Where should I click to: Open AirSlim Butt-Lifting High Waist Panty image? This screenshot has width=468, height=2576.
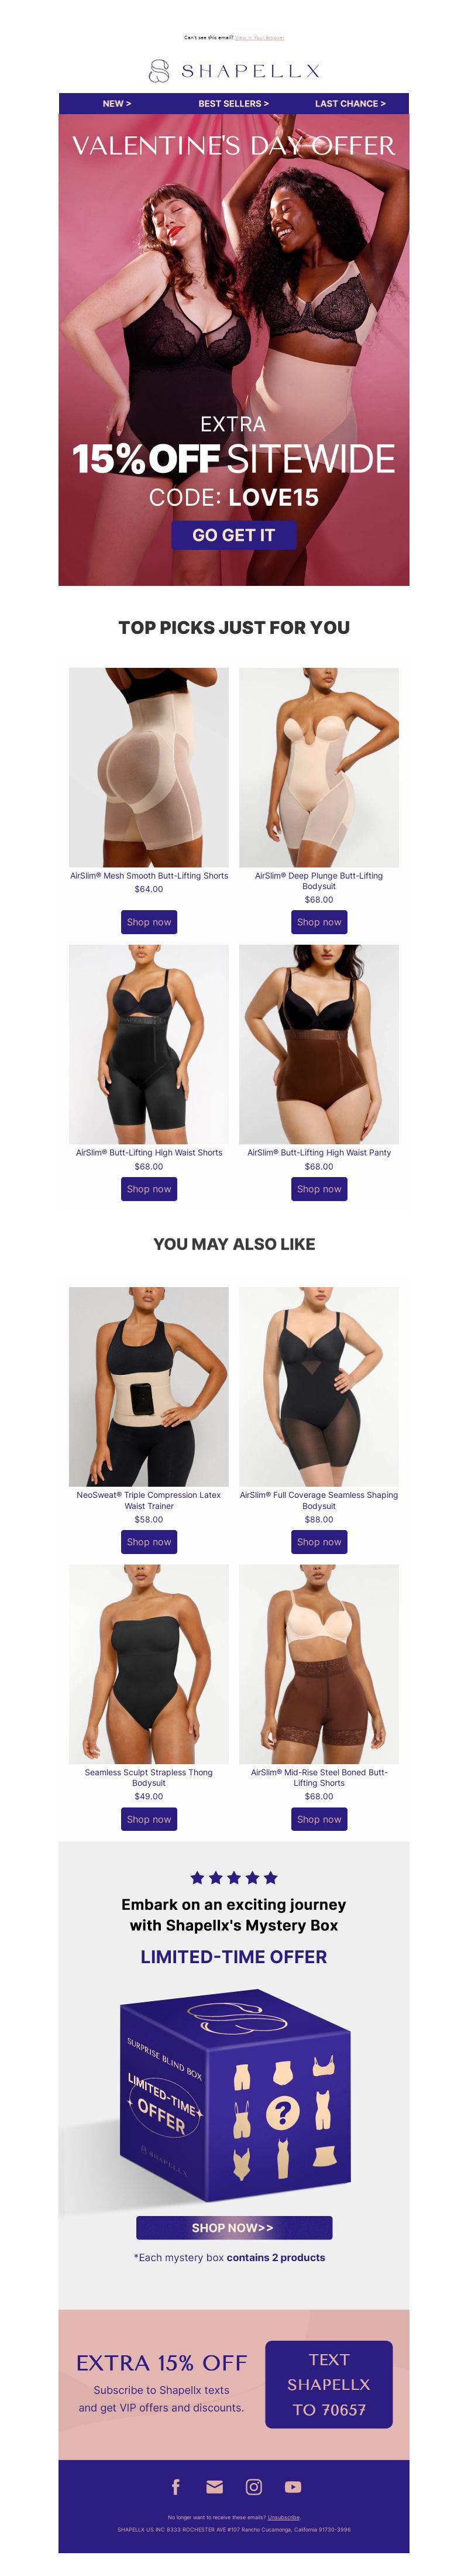pos(319,1044)
